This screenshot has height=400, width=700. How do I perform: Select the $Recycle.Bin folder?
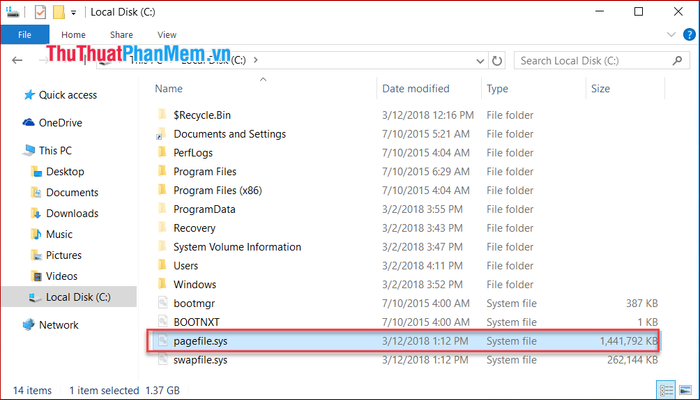(x=202, y=115)
